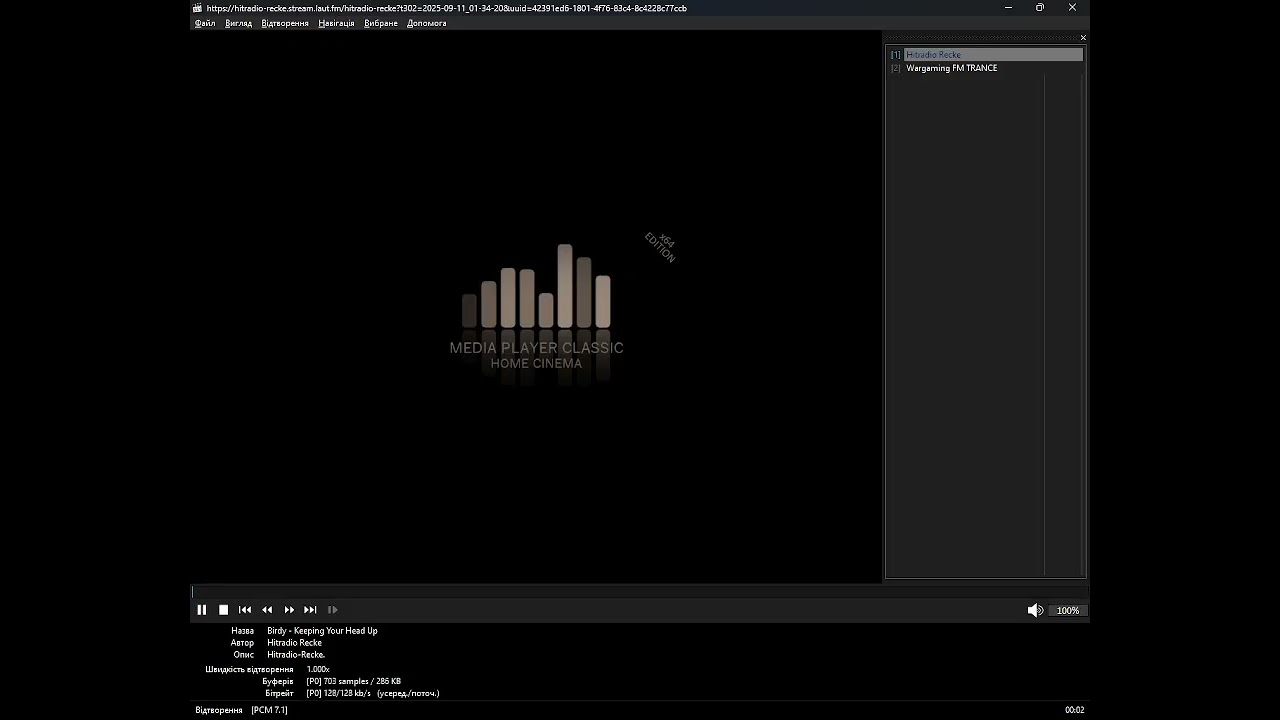The height and width of the screenshot is (720, 1280).
Task: Skip to next playlist item
Action: [x=310, y=610]
